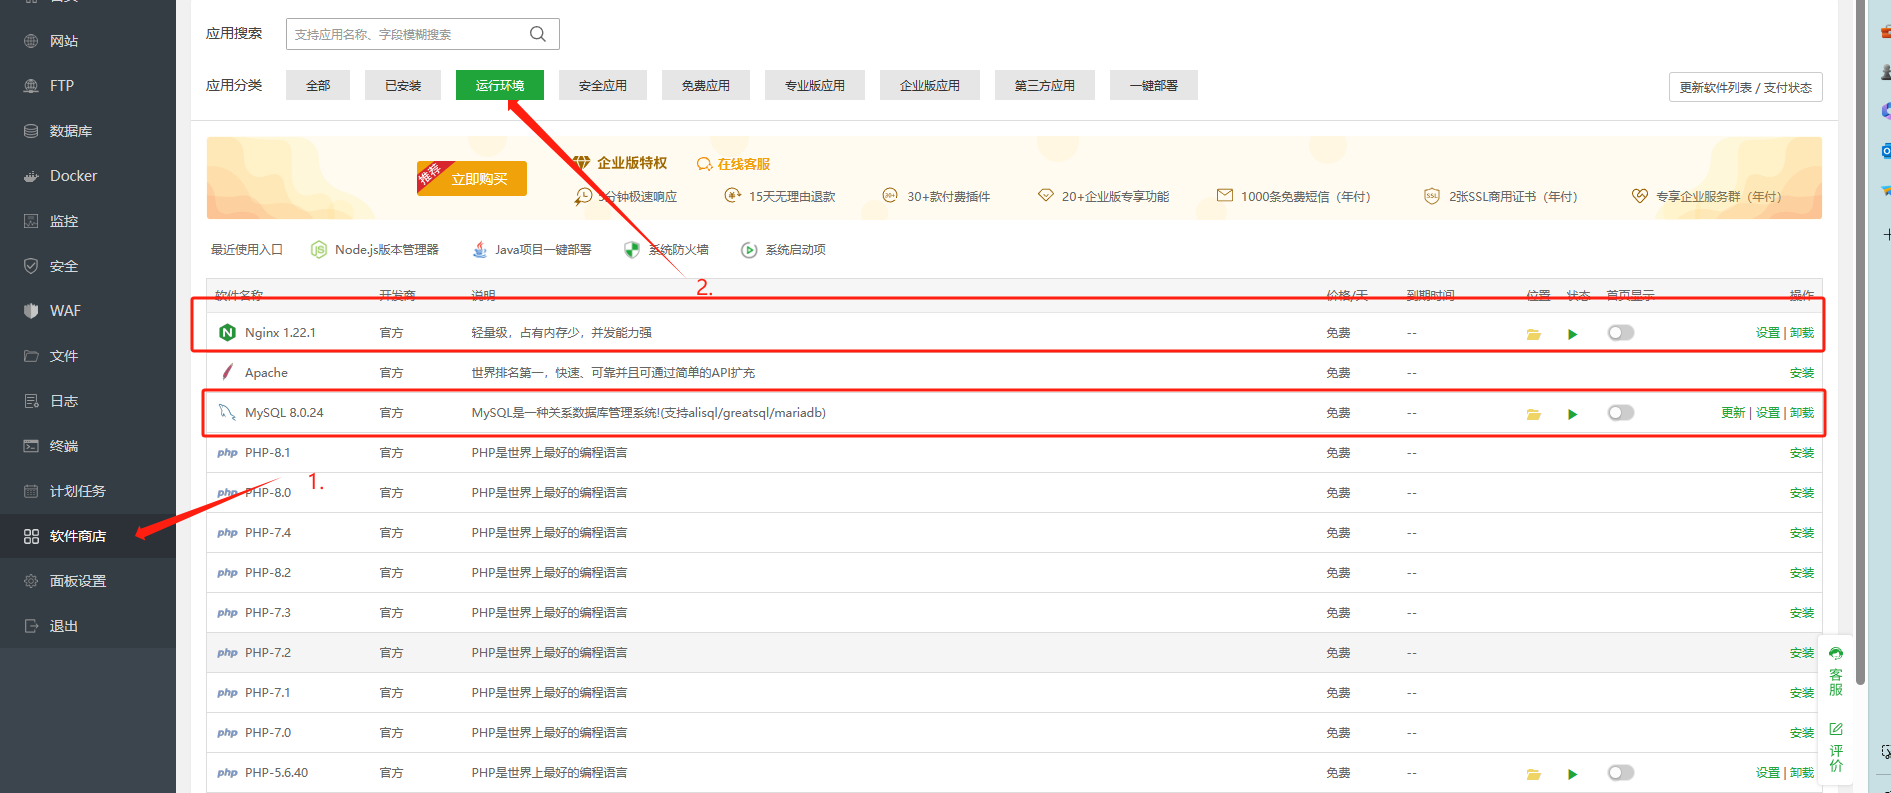Open the 在线客服 link
1891x793 pixels.
tap(734, 164)
